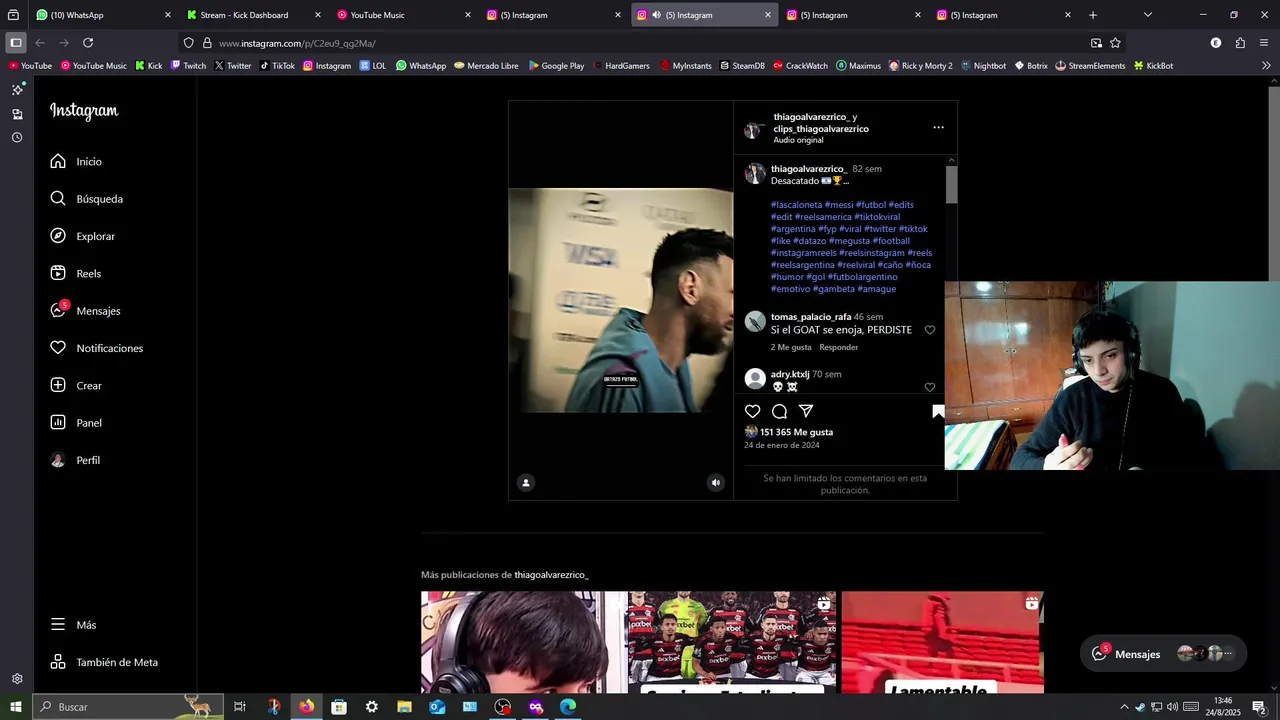
Task: Share the post via paper plane icon
Action: coord(806,411)
